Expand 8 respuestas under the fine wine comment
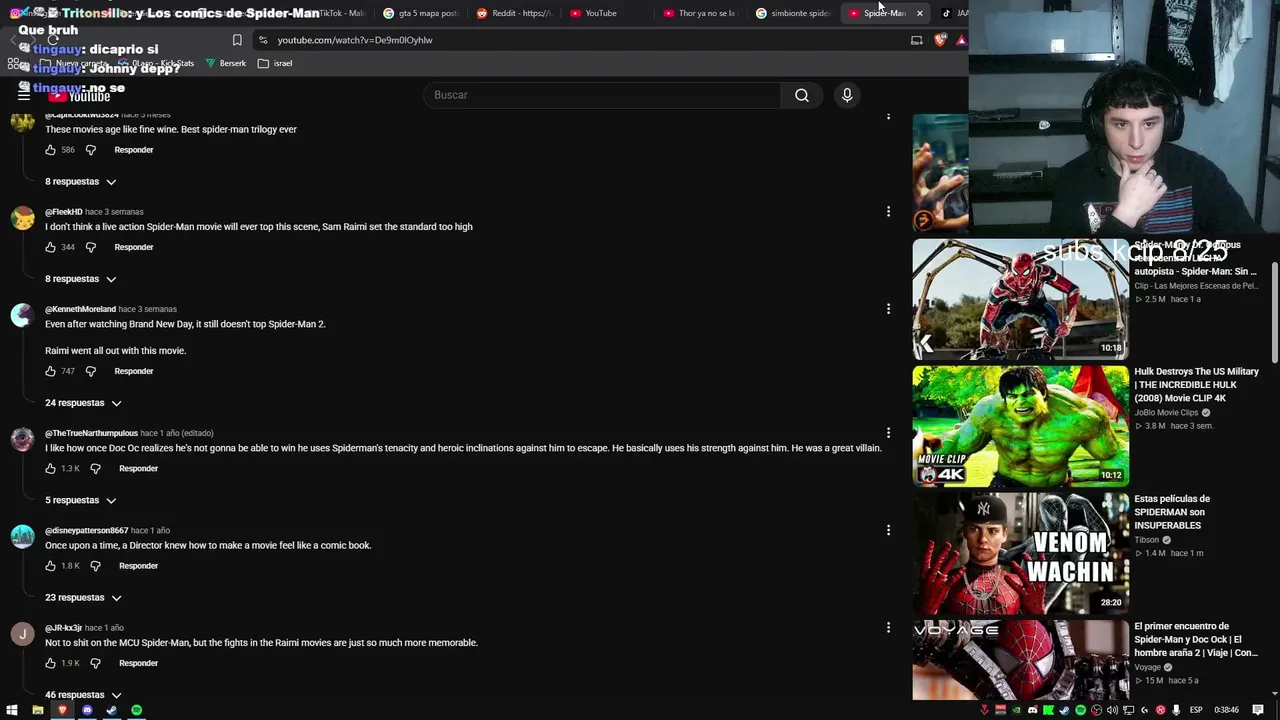This screenshot has width=1280, height=720. tap(81, 182)
